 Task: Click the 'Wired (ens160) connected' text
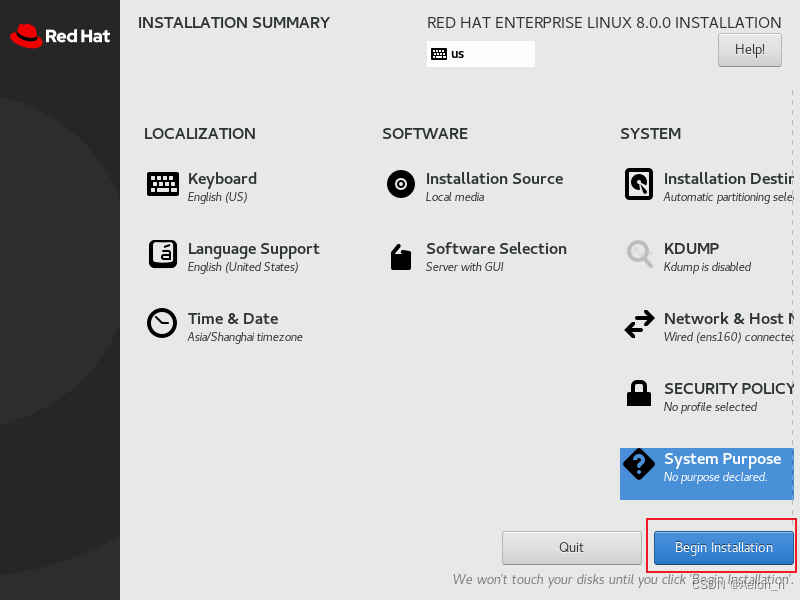tap(729, 337)
